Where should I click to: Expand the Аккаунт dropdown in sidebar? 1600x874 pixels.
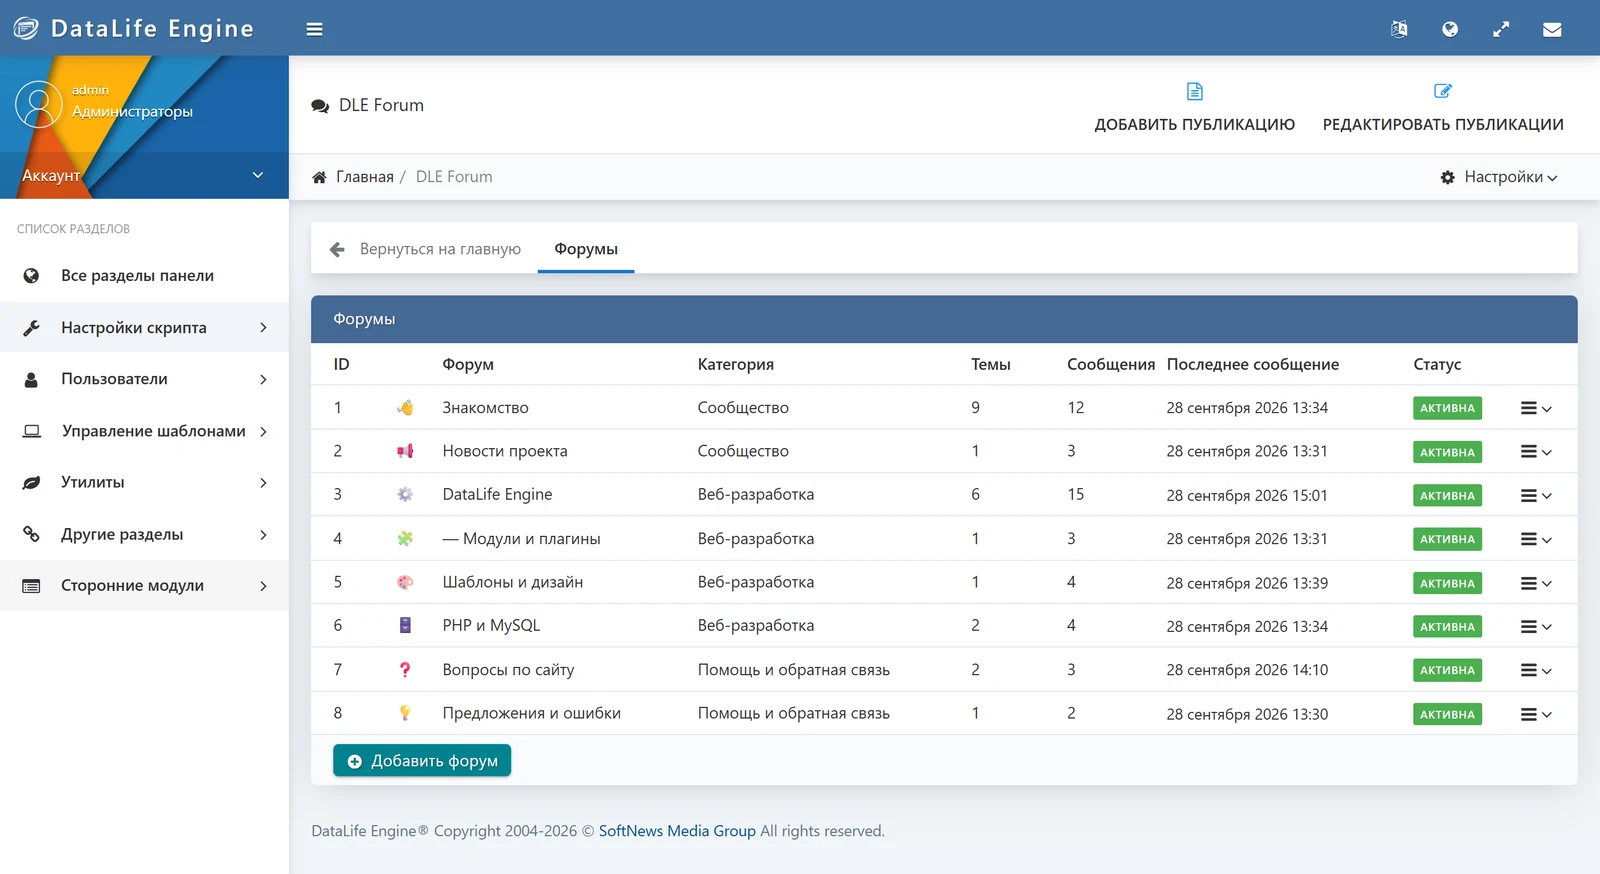tap(144, 175)
